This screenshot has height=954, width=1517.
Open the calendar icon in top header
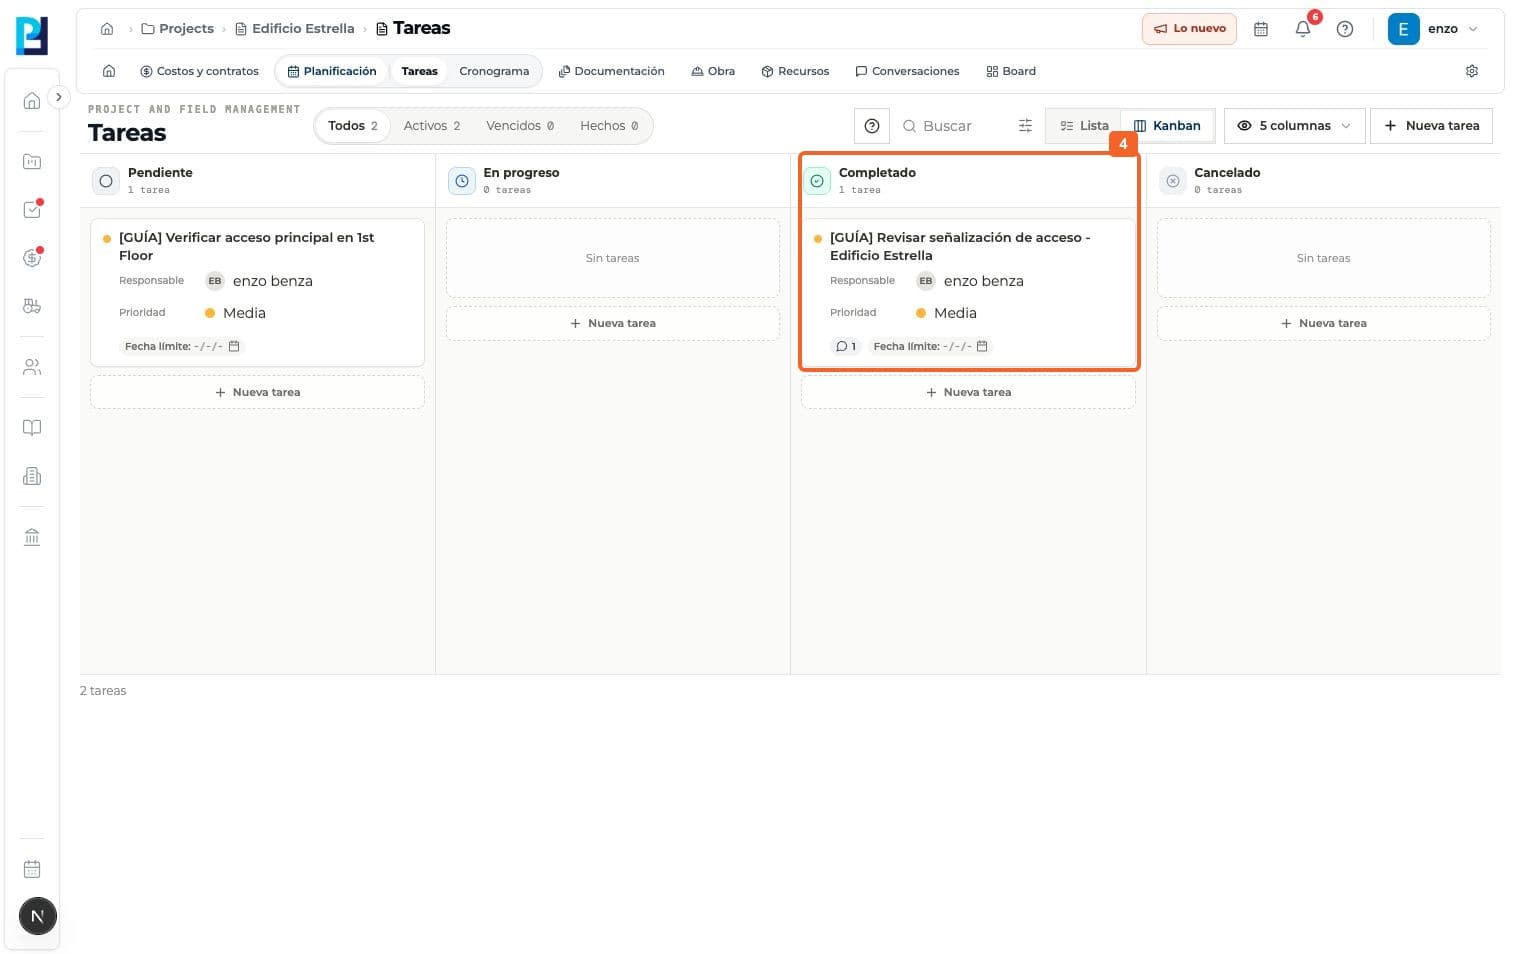coord(1261,29)
